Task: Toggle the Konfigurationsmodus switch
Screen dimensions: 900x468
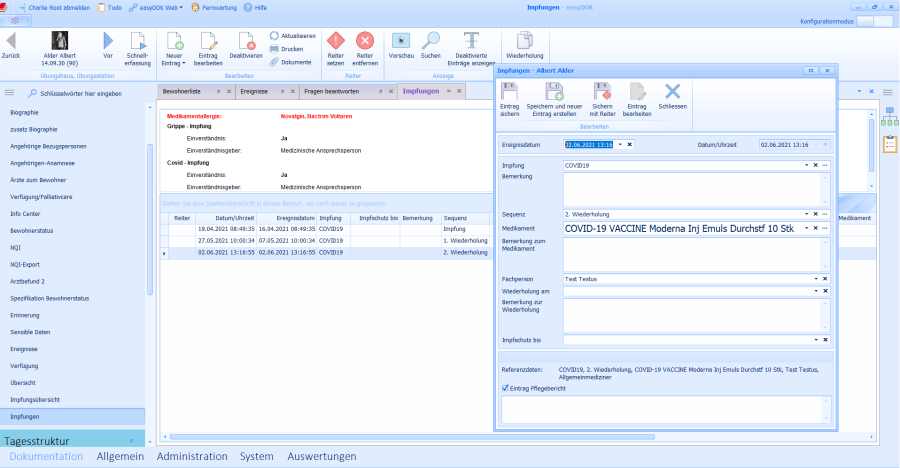Action: [x=874, y=21]
